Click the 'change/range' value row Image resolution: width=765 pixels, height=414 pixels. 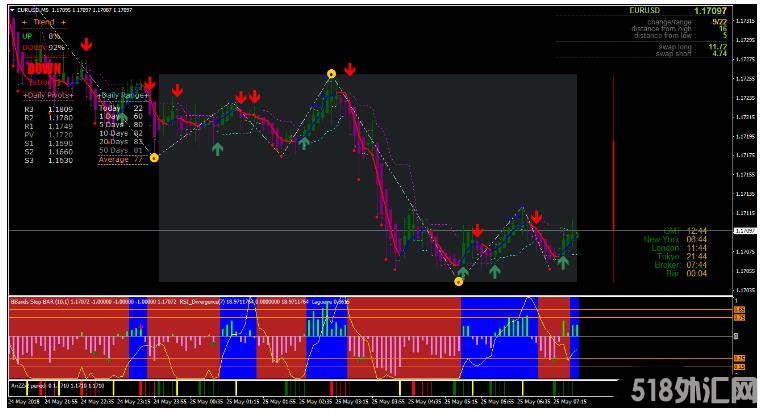click(687, 22)
